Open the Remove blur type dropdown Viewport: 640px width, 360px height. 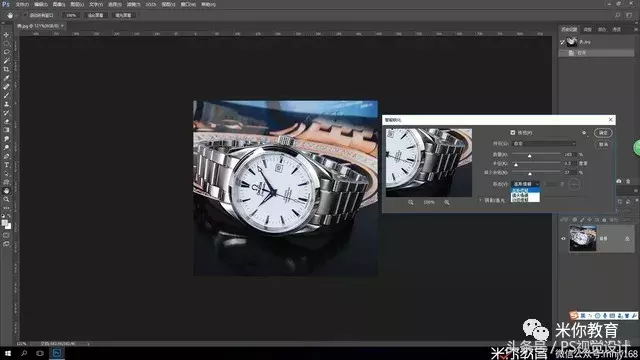coord(525,184)
